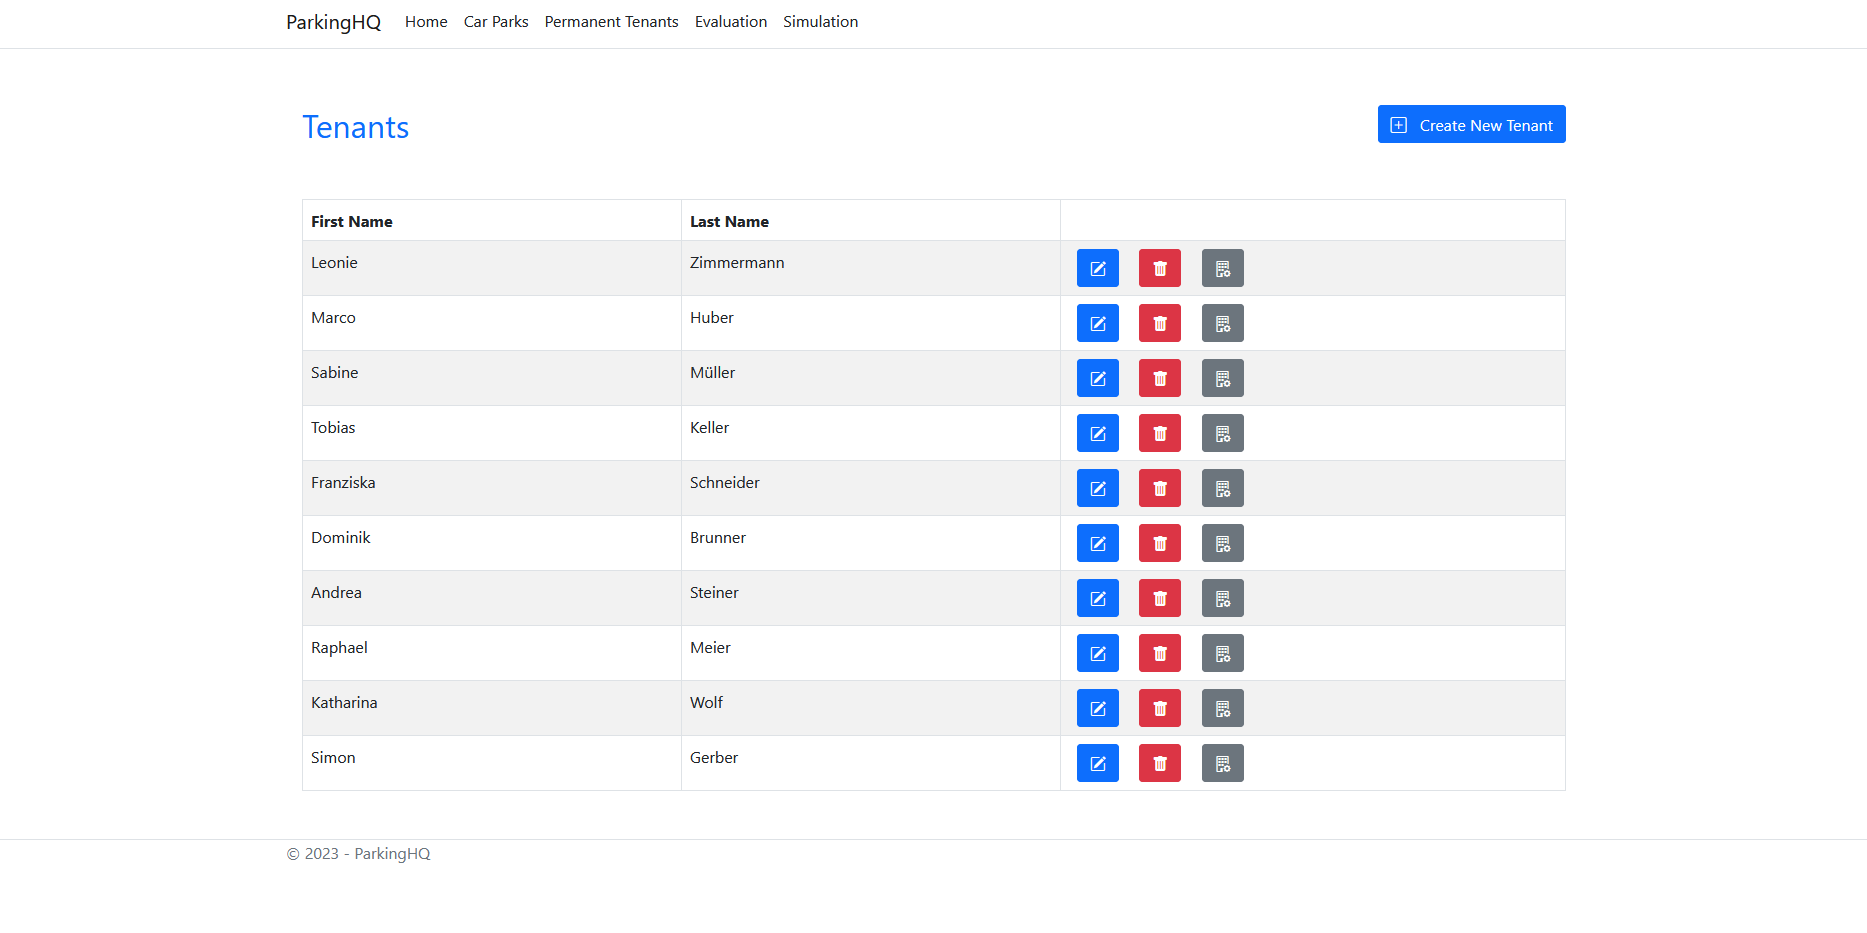Screen dimensions: 1867x933
Task: Delete tenant Leonie Zimmermann
Action: [1159, 268]
